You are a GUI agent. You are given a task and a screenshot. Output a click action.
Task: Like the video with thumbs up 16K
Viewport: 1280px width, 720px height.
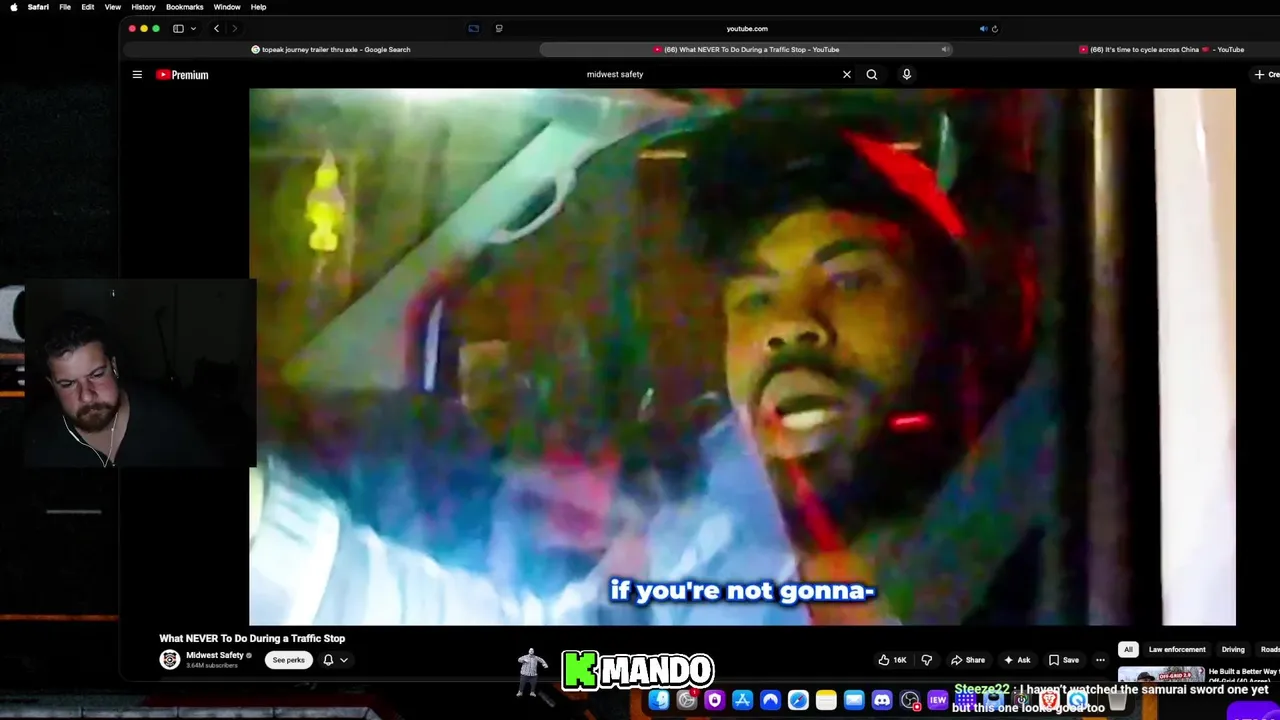(x=892, y=660)
